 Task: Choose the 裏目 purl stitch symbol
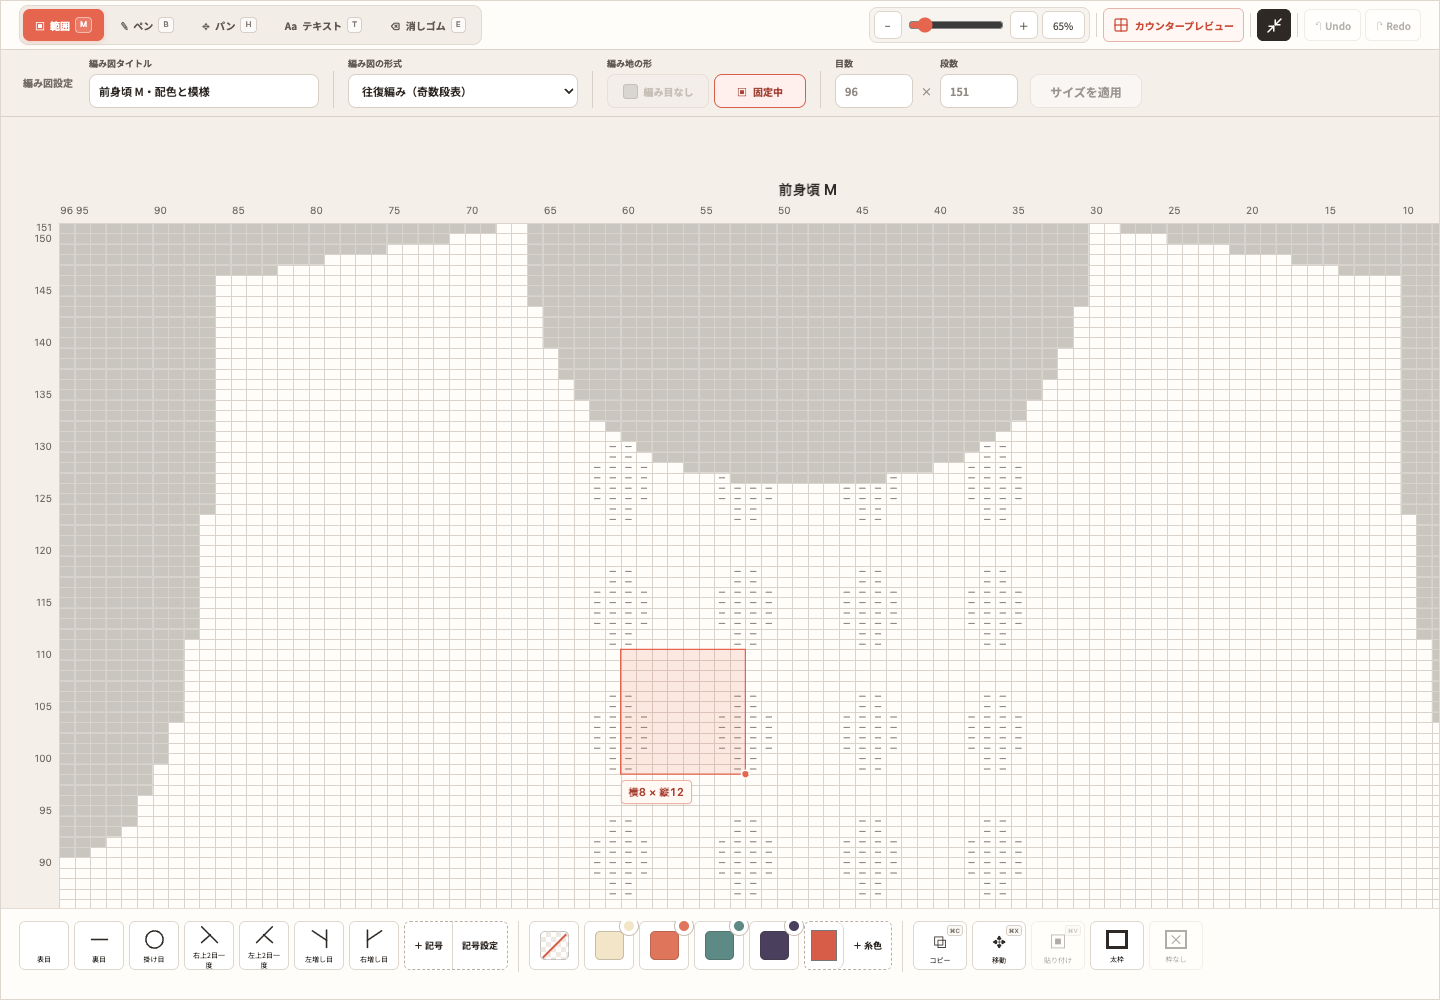point(99,945)
